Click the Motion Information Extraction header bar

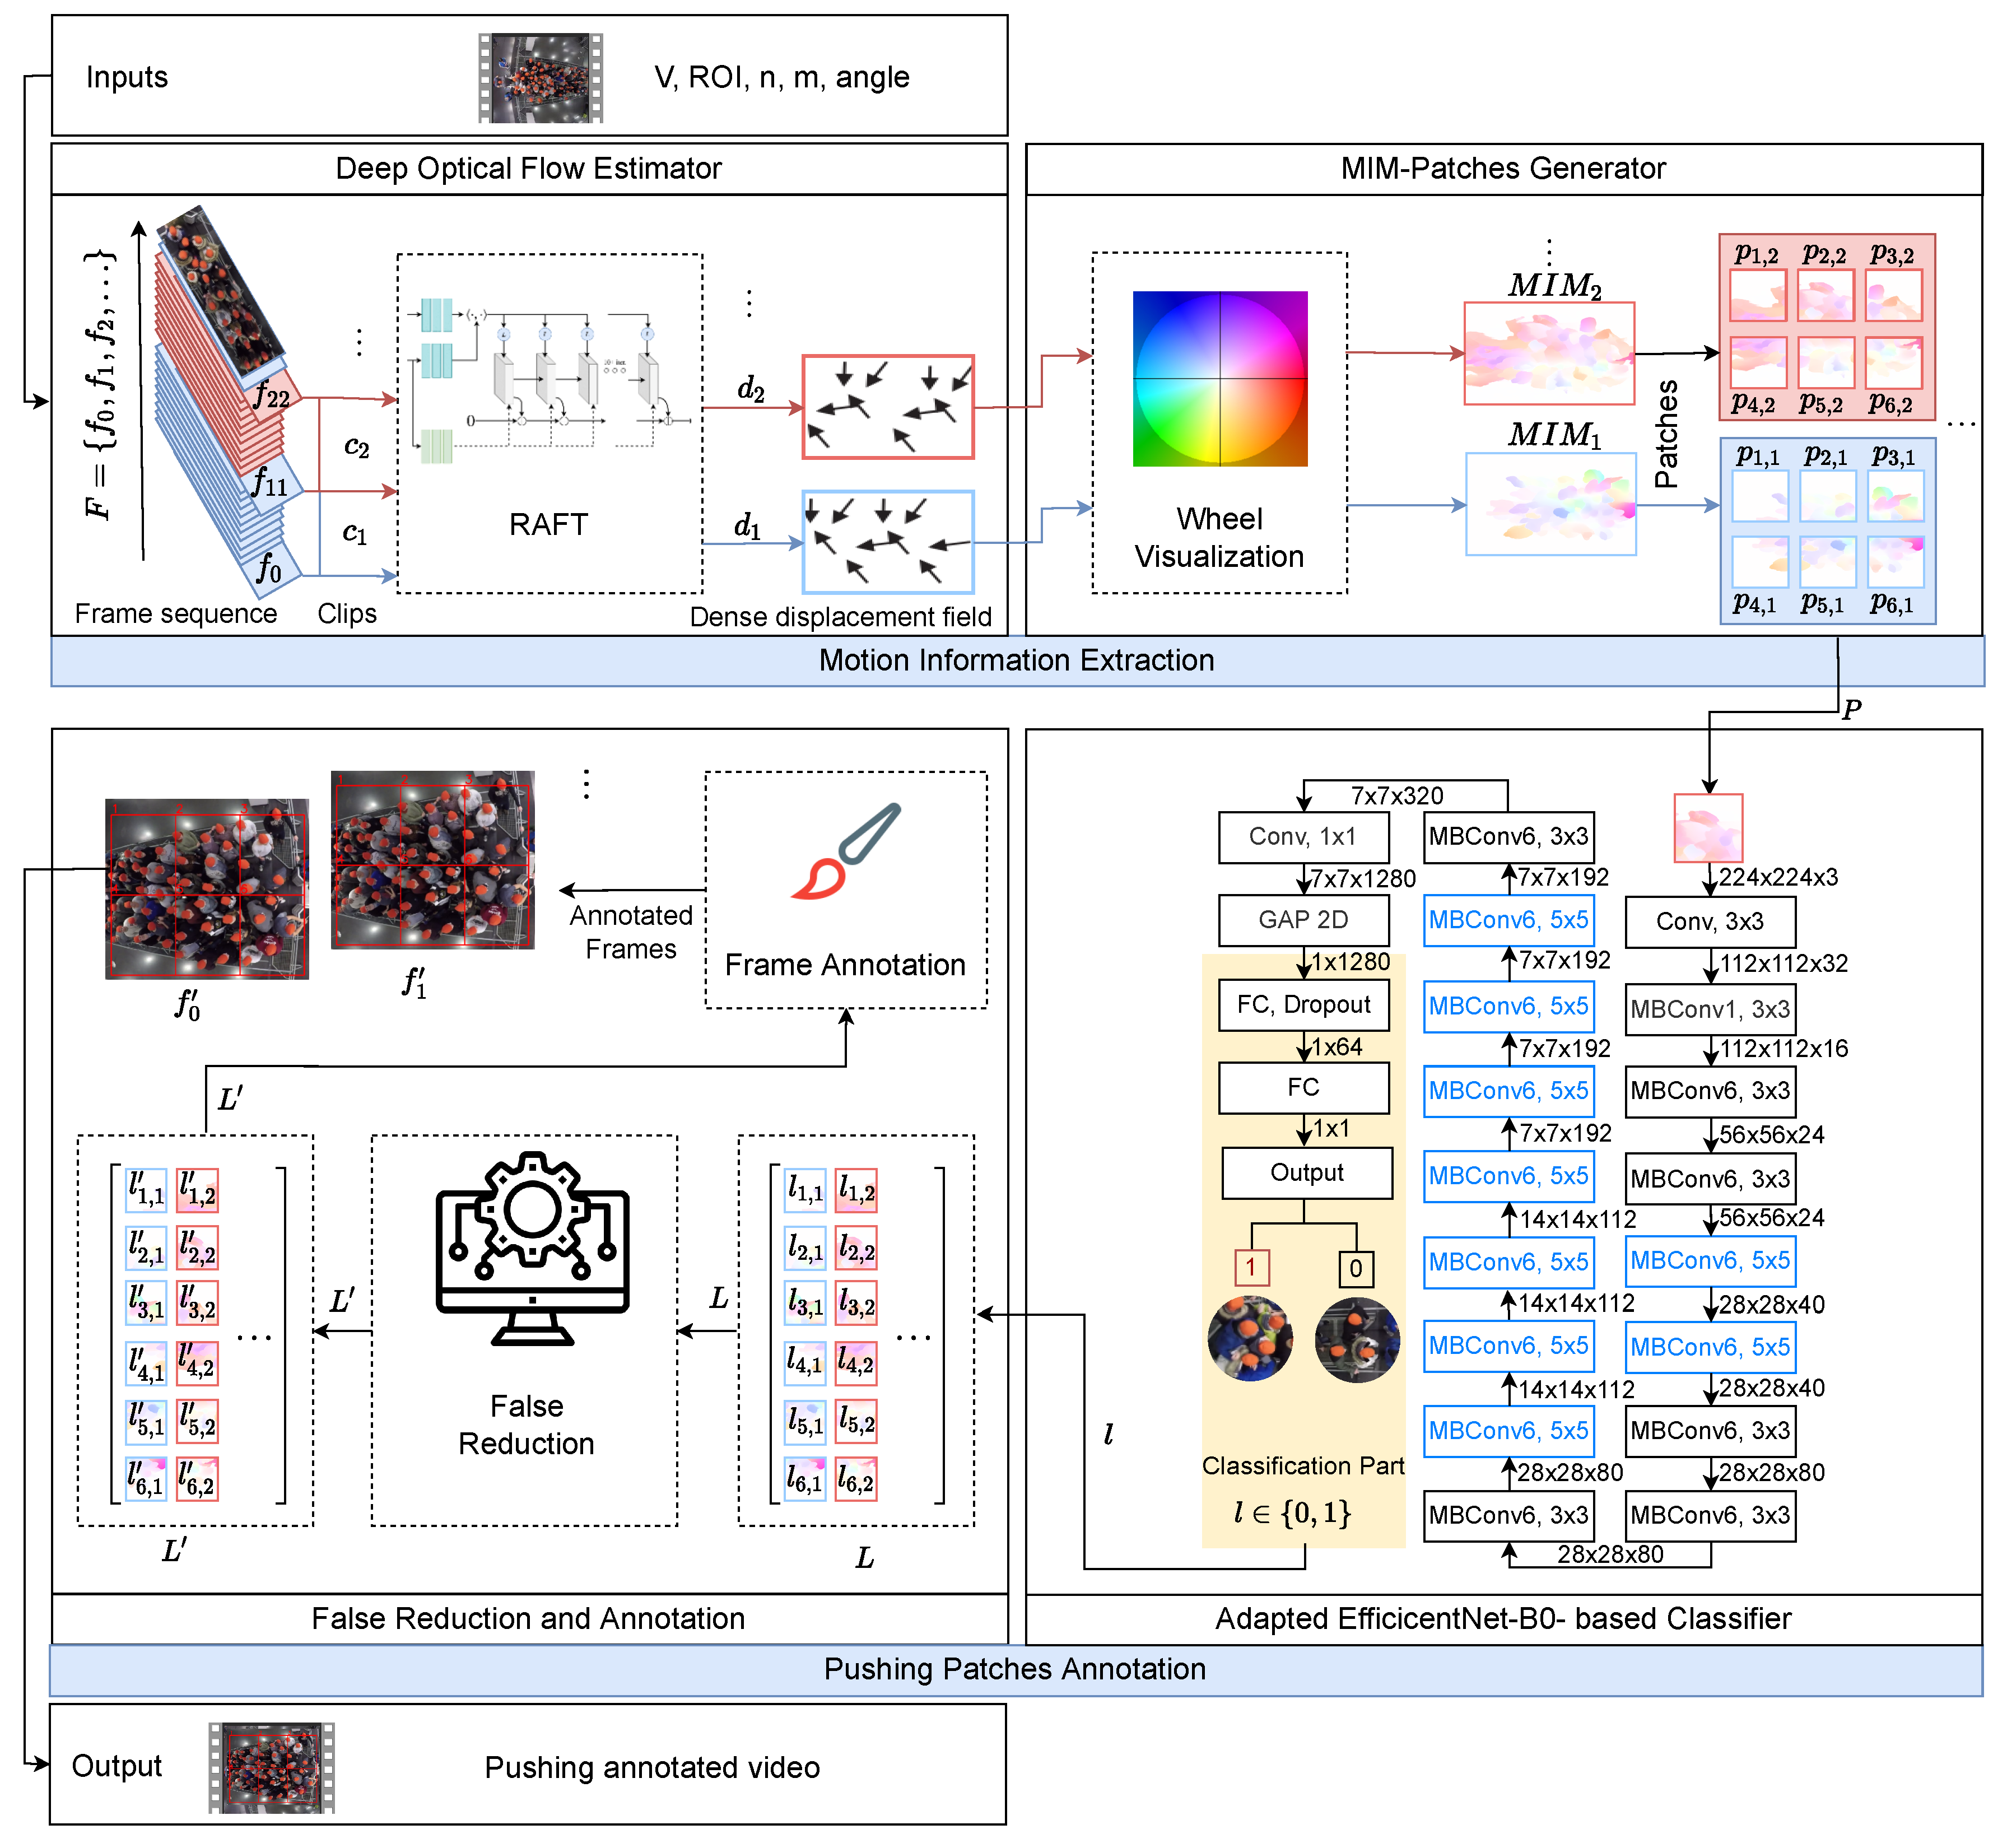(x=1016, y=660)
